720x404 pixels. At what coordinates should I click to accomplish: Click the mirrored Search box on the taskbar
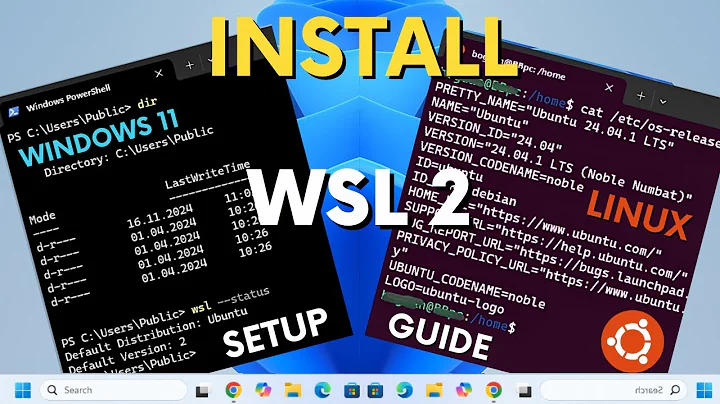click(x=613, y=390)
